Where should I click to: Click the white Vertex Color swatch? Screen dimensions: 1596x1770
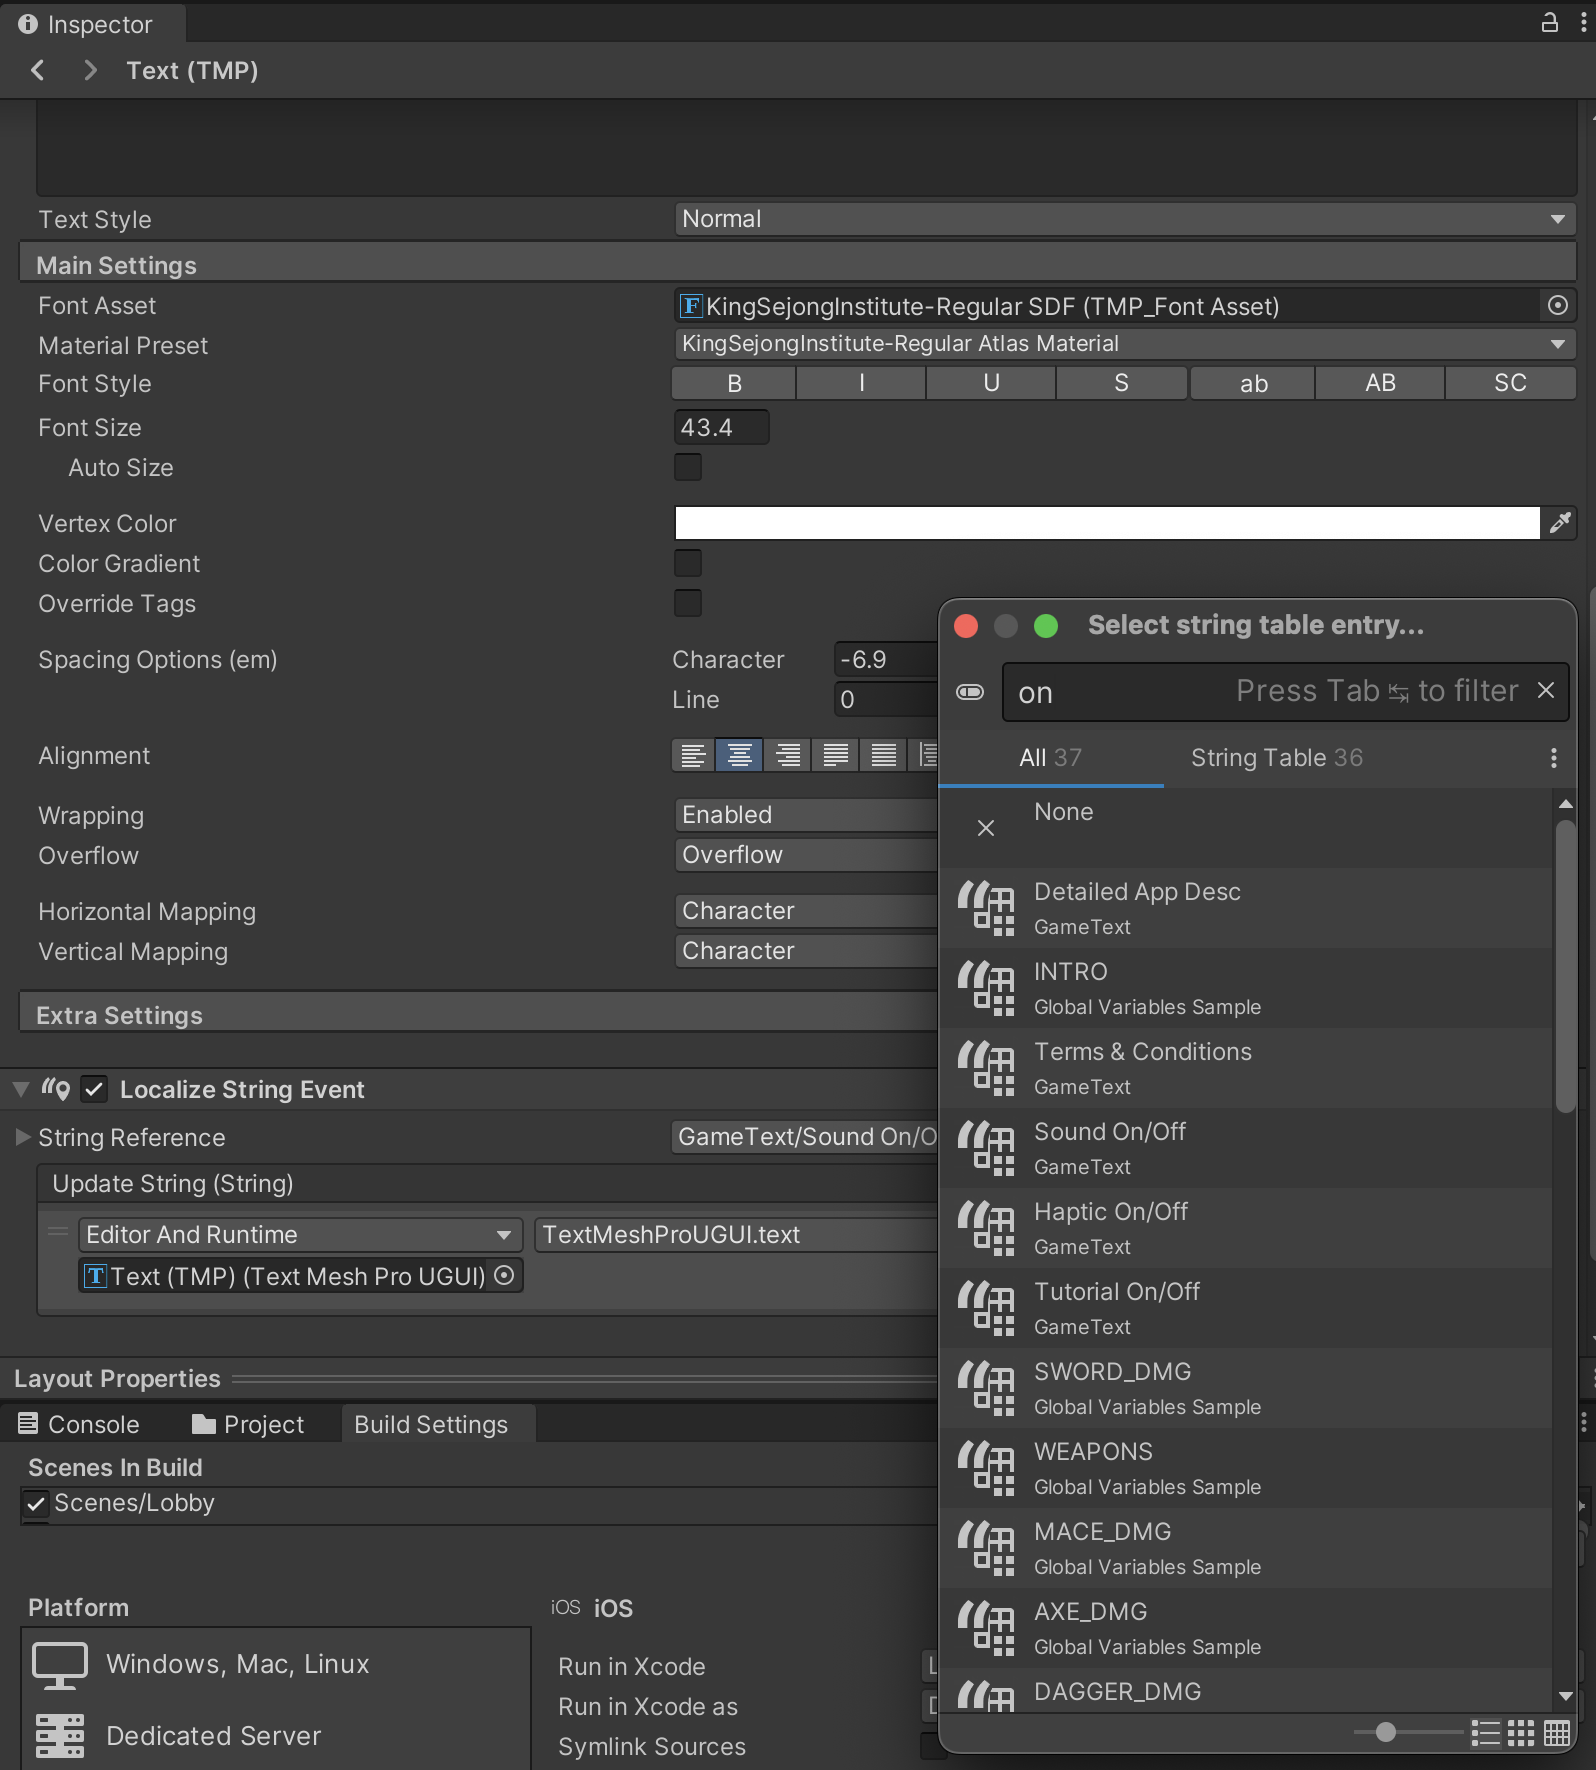(1107, 523)
